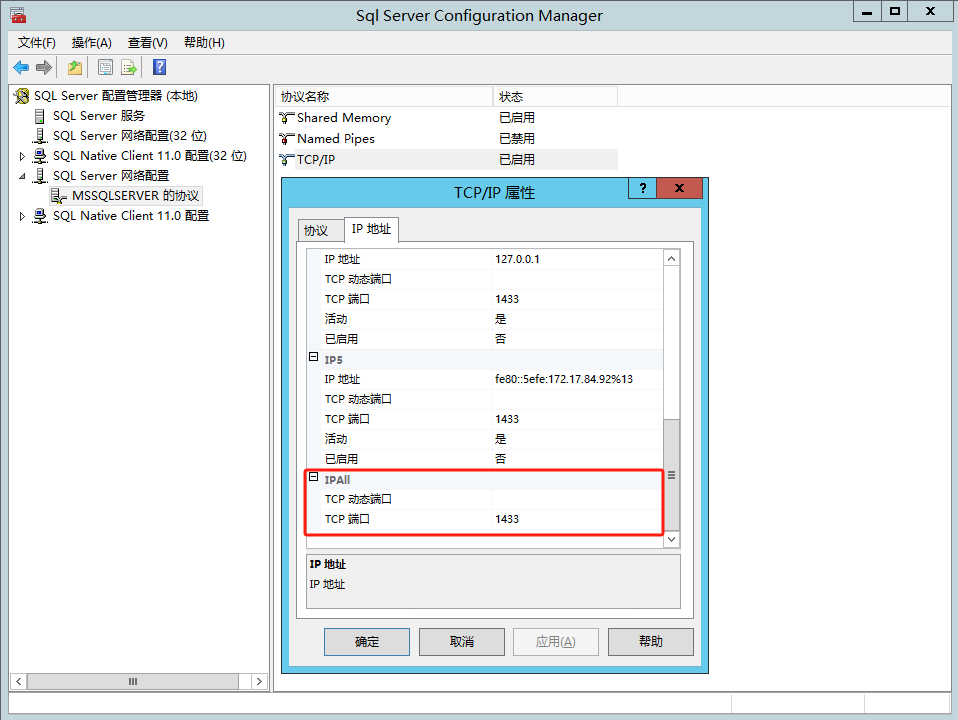Viewport: 958px width, 720px height.
Task: Open the 帮助(H) menu
Action: pyautogui.click(x=204, y=43)
